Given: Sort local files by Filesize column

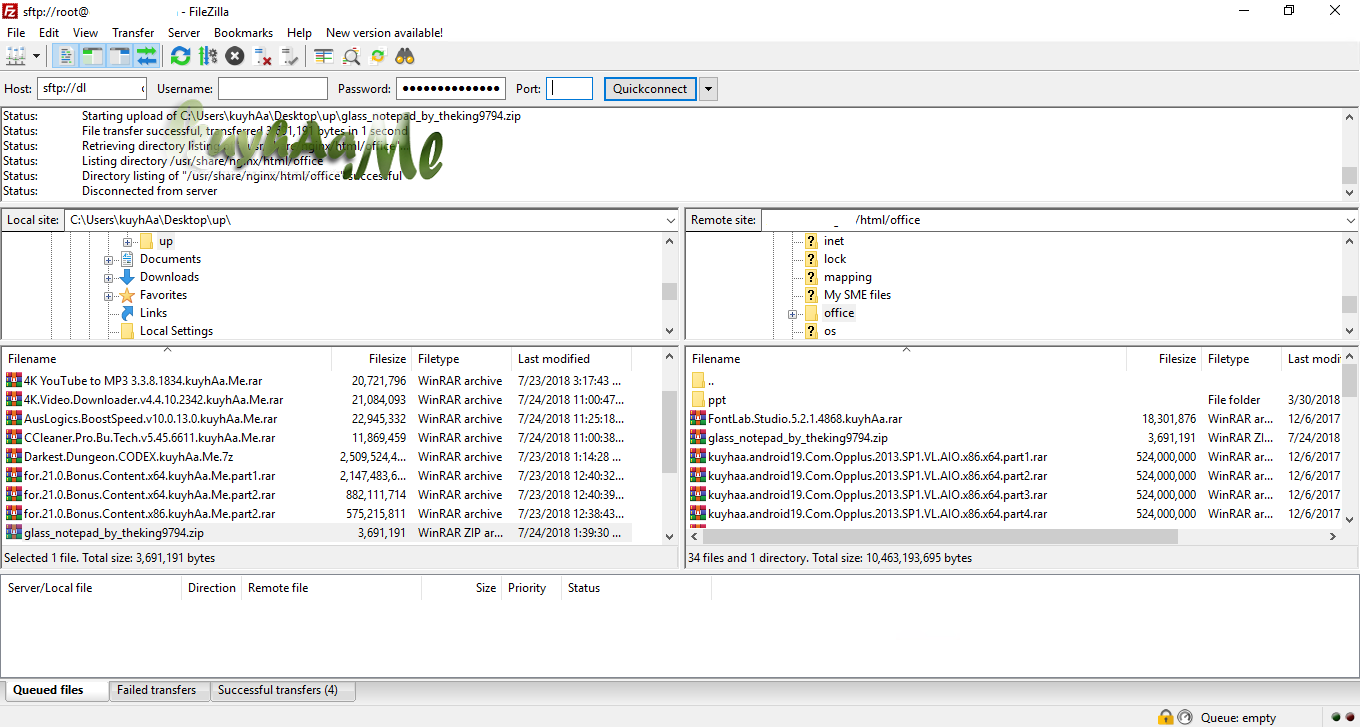Looking at the screenshot, I should pos(371,359).
